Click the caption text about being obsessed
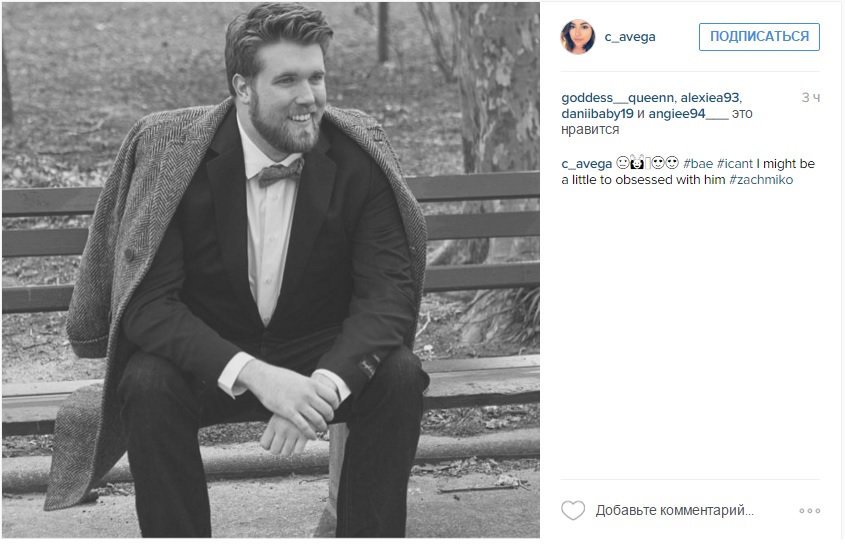 click(688, 171)
